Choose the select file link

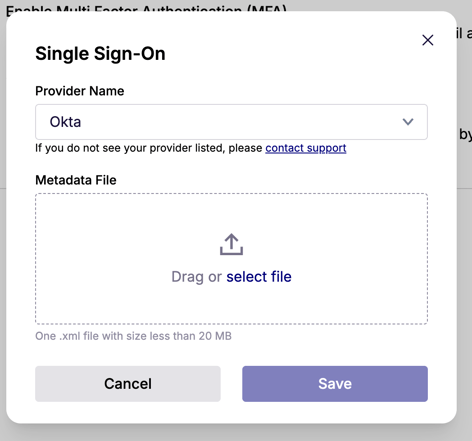[259, 277]
